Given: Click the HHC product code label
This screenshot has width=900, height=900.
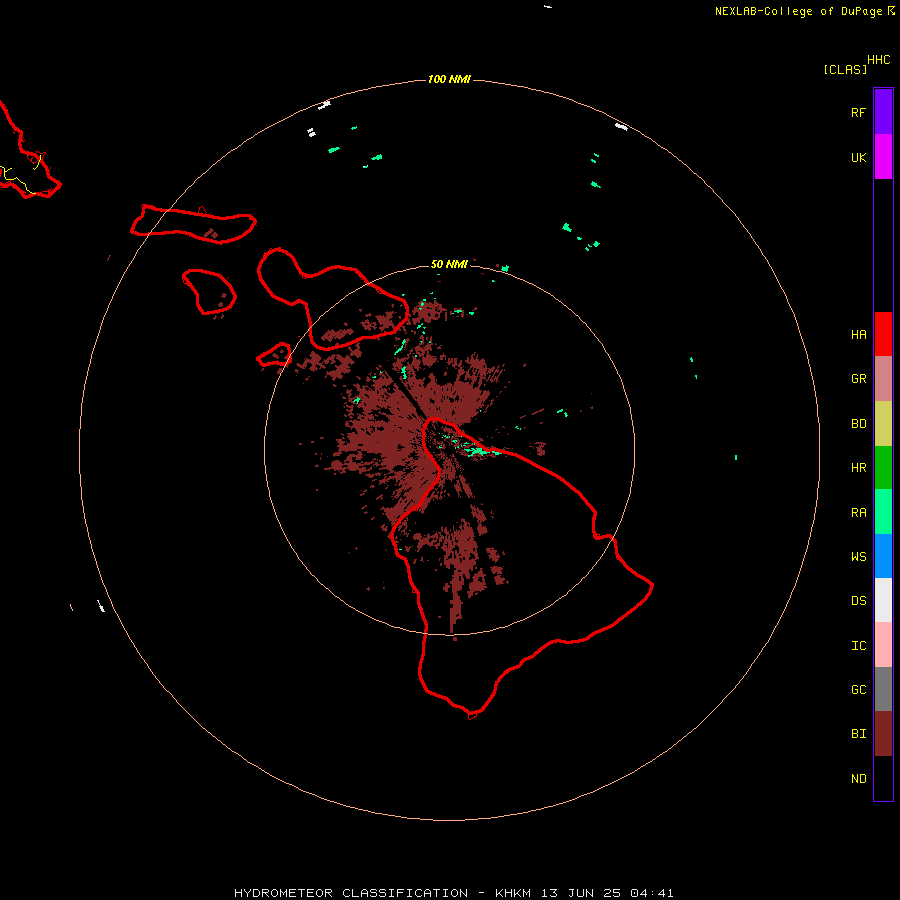Looking at the screenshot, I should pos(879,60).
